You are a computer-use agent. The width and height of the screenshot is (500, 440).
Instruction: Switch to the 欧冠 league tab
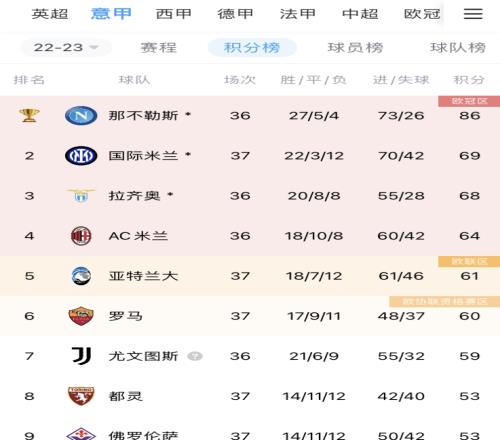(422, 14)
